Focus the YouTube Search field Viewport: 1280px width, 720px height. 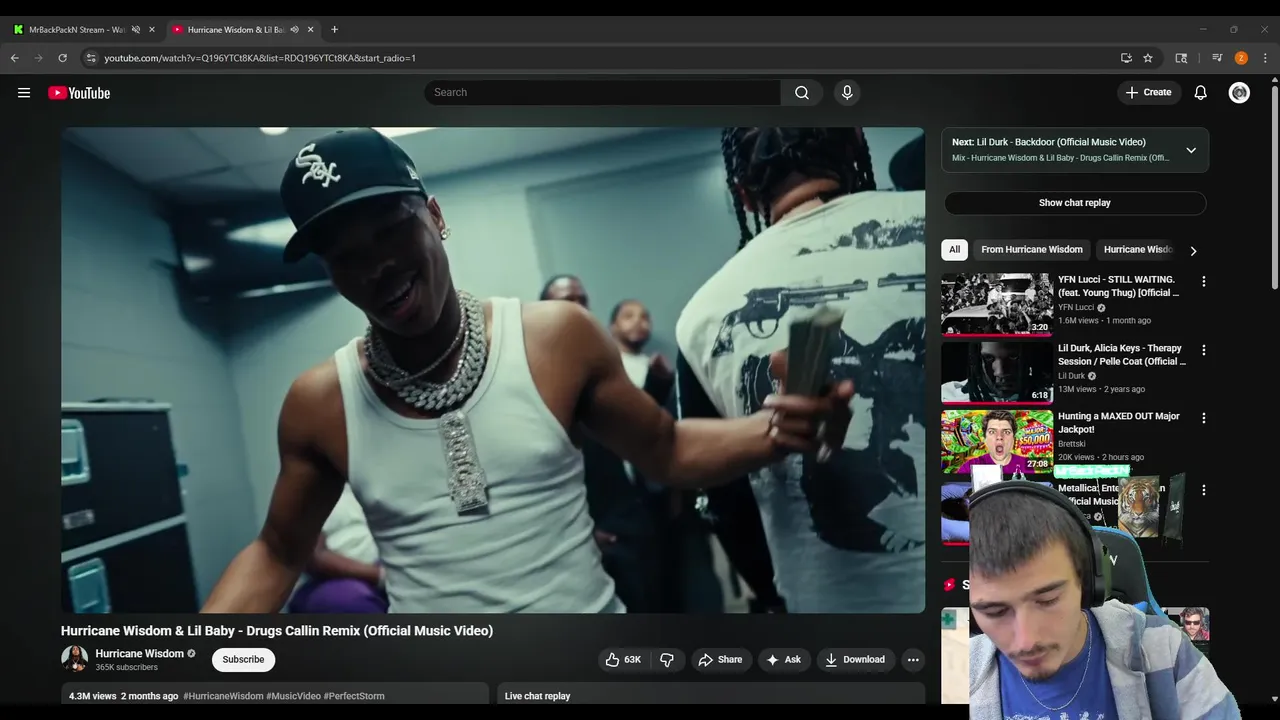tap(602, 92)
